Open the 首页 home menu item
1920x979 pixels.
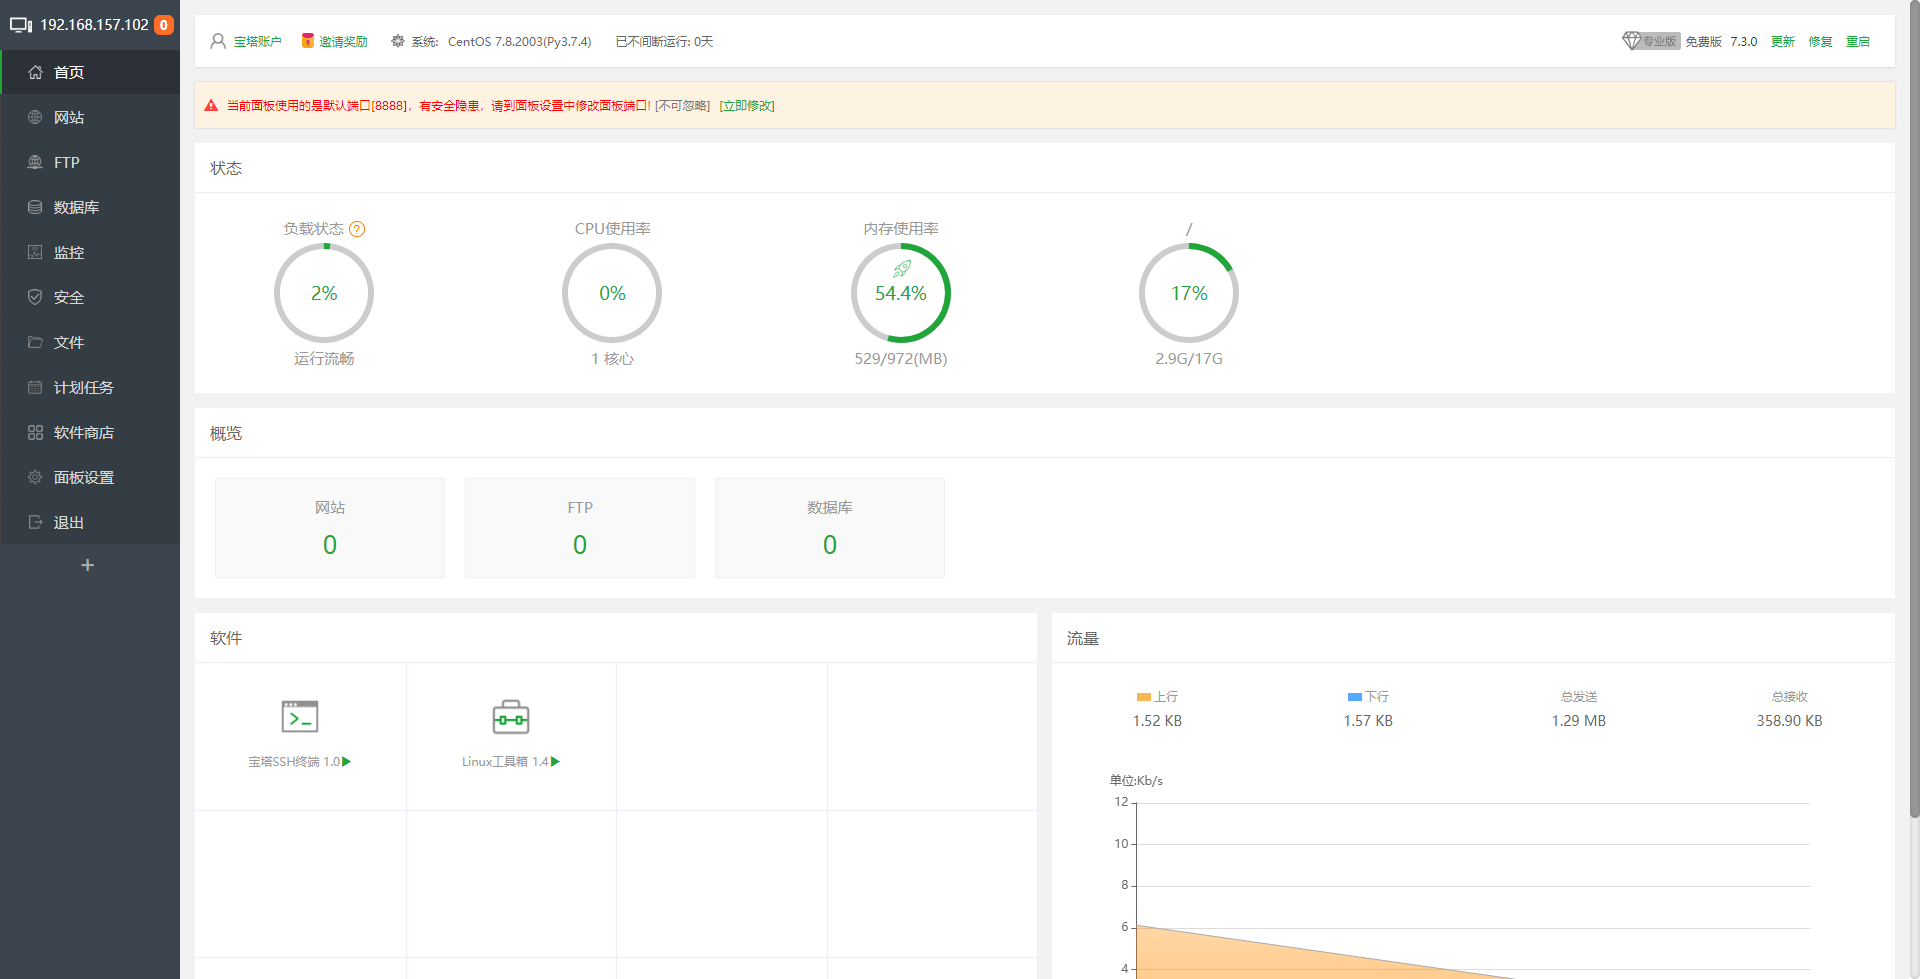90,72
